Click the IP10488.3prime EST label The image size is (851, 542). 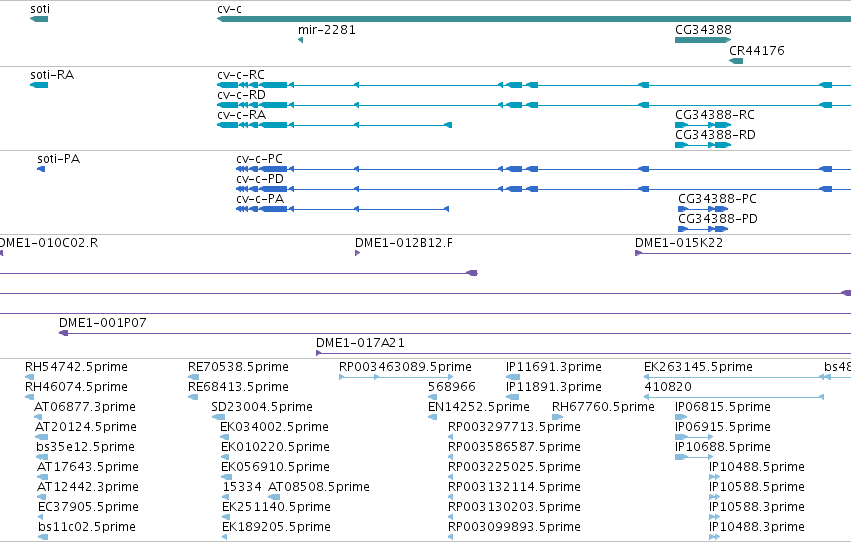[x=757, y=528]
